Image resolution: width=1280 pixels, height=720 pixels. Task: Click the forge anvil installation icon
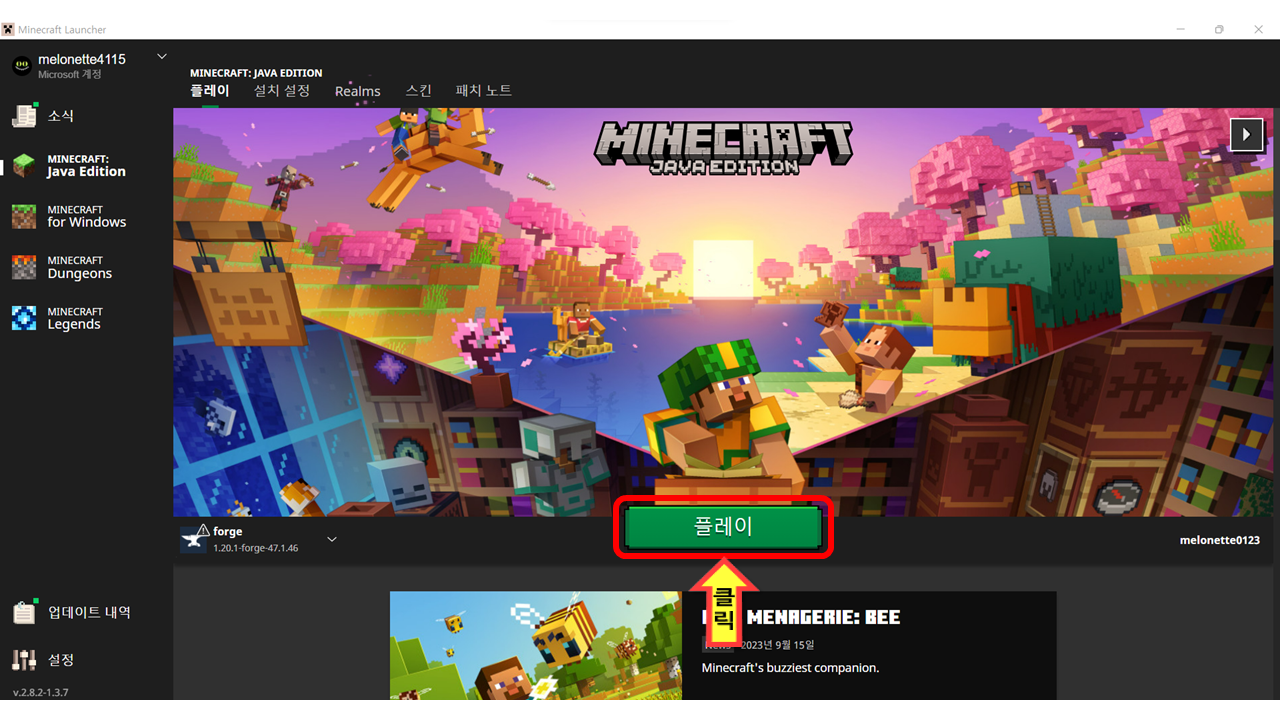[x=194, y=539]
